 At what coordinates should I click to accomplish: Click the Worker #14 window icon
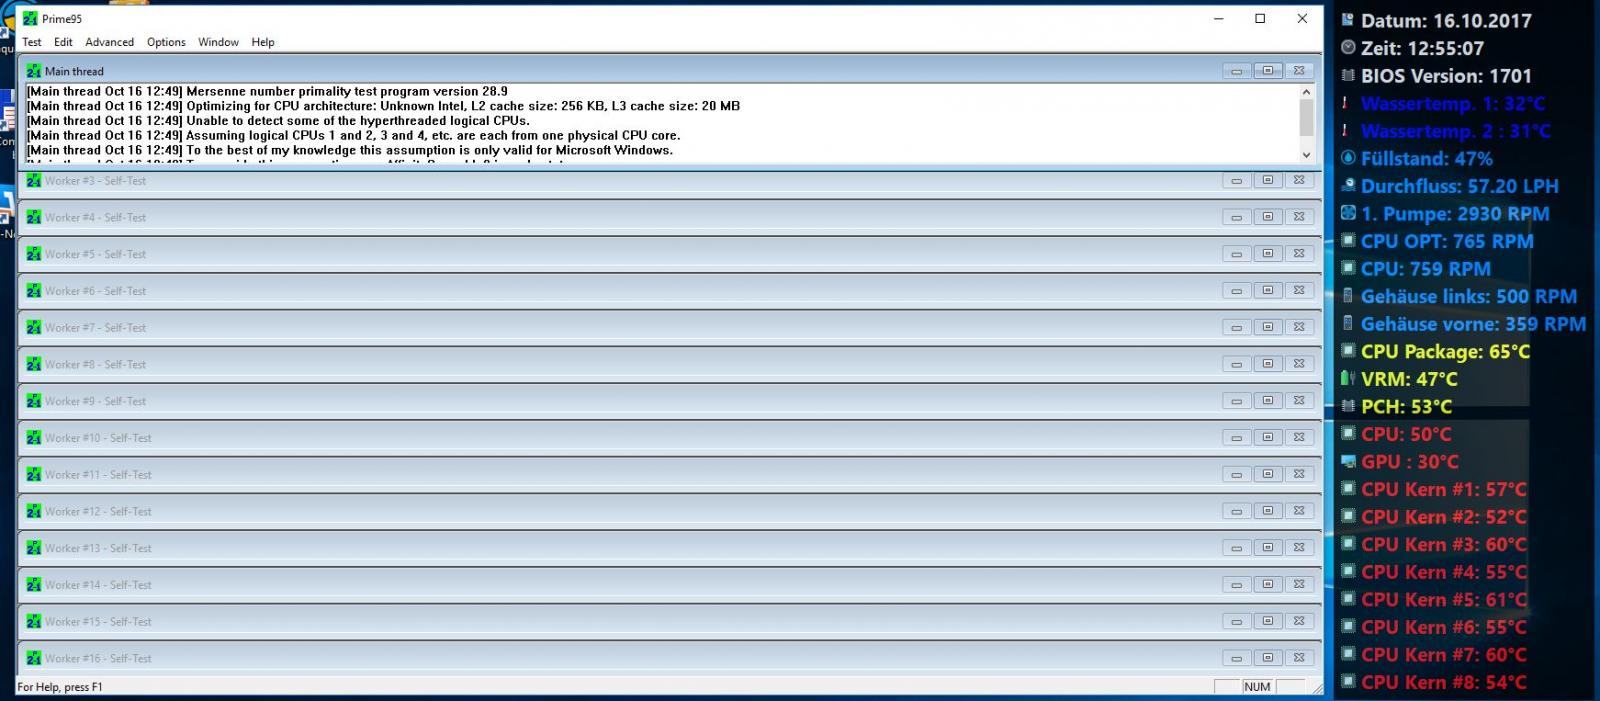(x=34, y=585)
